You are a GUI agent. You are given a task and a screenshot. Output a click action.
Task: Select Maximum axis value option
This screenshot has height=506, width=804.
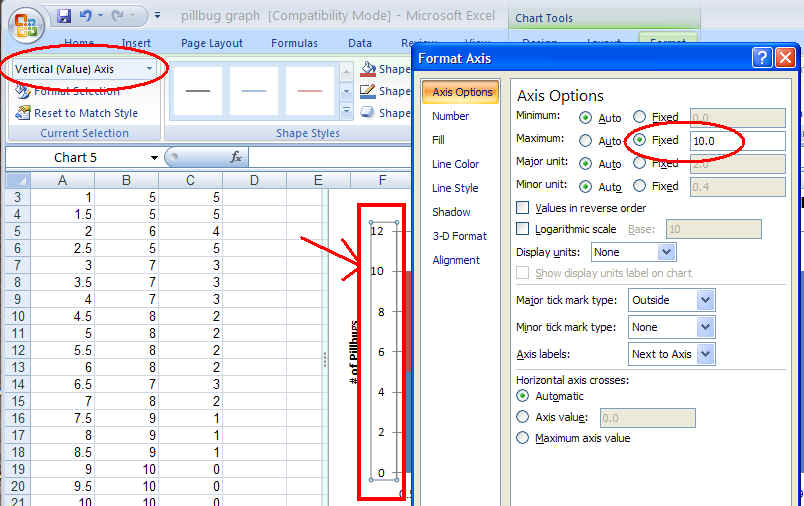point(522,438)
